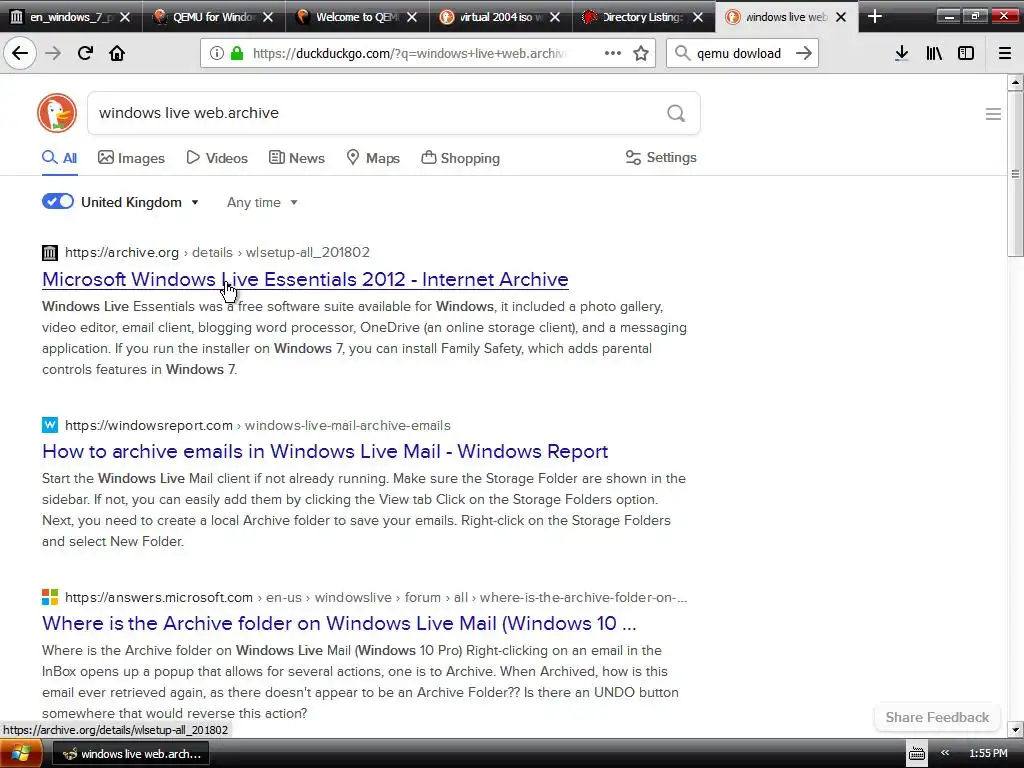The width and height of the screenshot is (1024, 768).
Task: Open How to archive emails result
Action: pos(325,451)
